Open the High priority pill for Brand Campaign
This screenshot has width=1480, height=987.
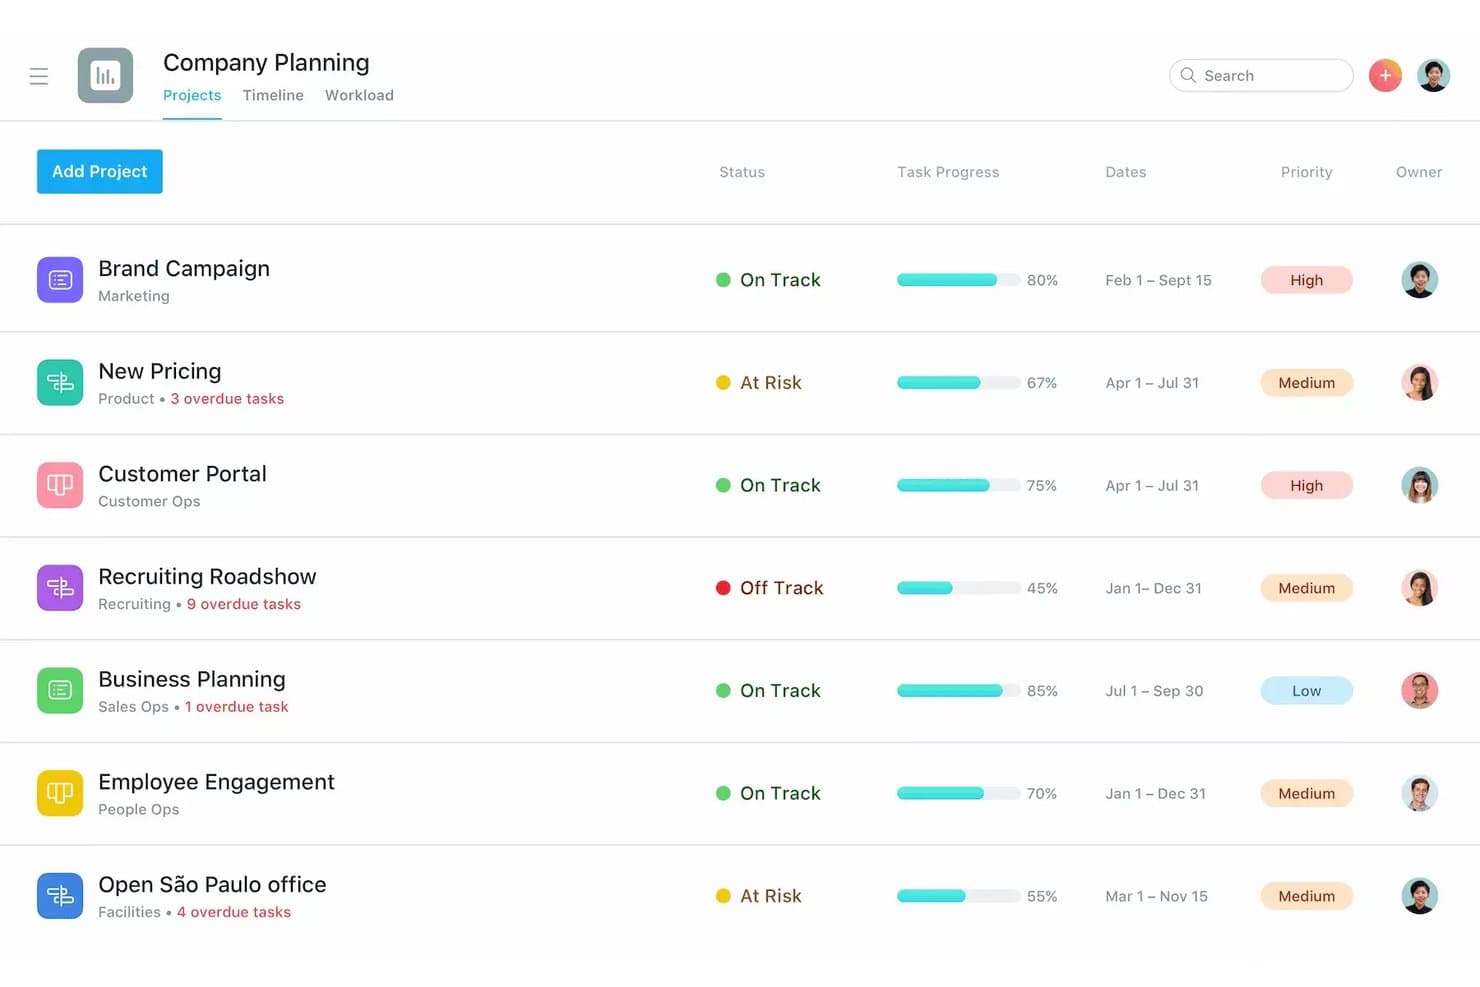[1306, 280]
